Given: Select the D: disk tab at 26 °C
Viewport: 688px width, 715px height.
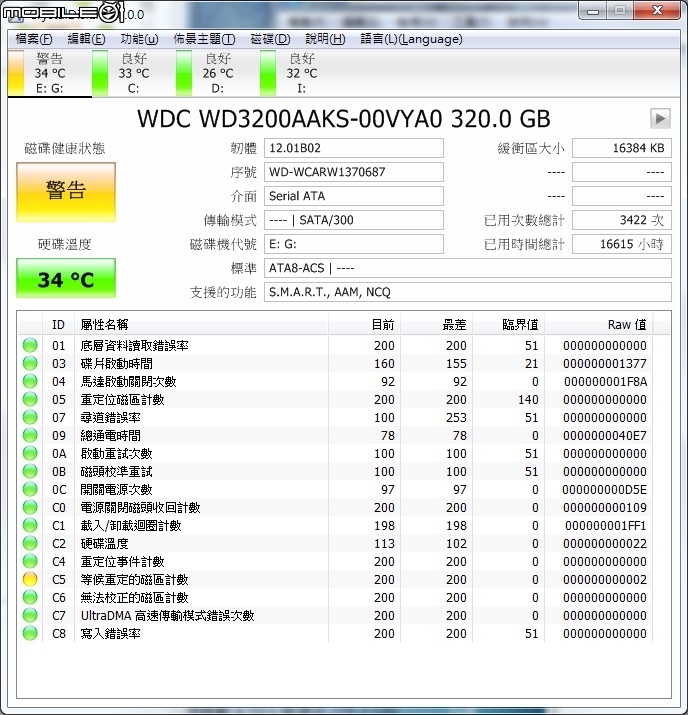Looking at the screenshot, I should pos(217,73).
